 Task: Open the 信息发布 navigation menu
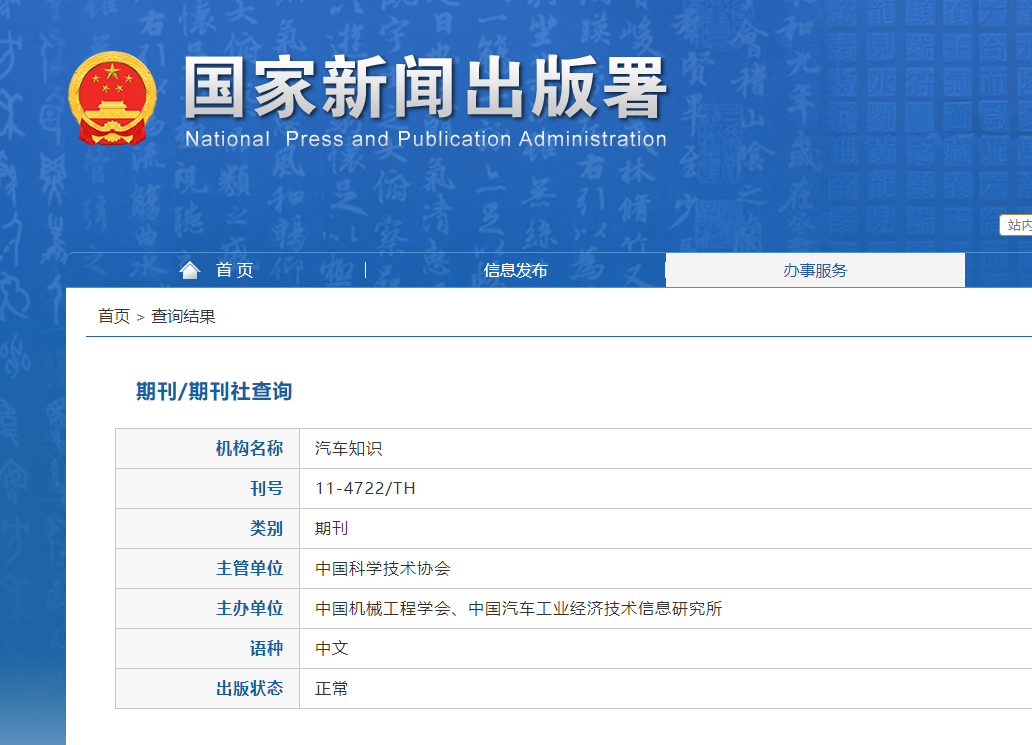(x=515, y=270)
